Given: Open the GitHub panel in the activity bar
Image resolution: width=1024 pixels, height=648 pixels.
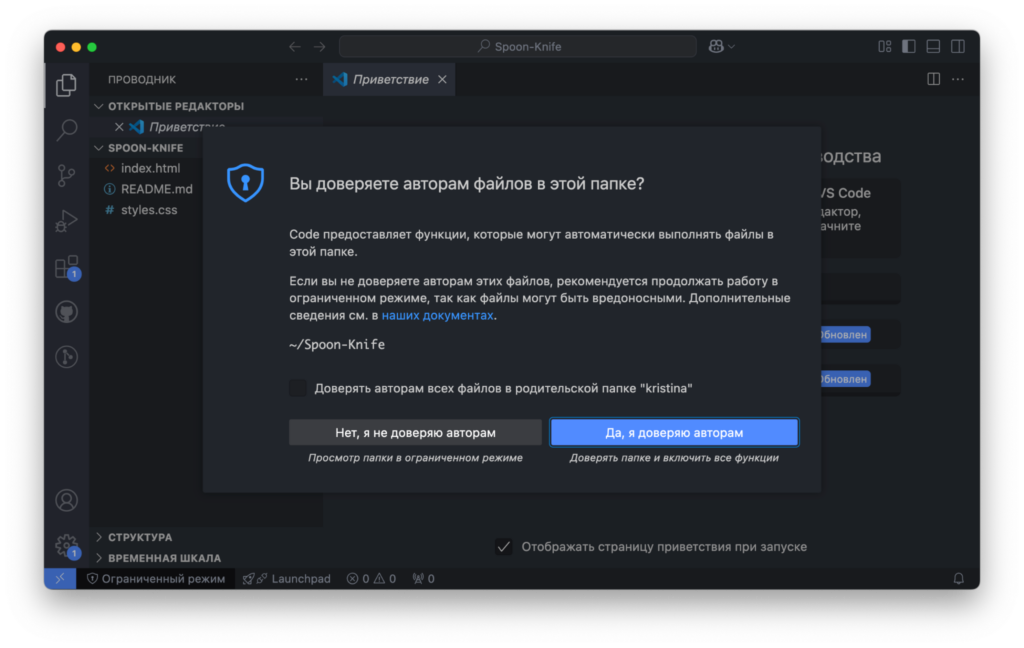Looking at the screenshot, I should 66,311.
